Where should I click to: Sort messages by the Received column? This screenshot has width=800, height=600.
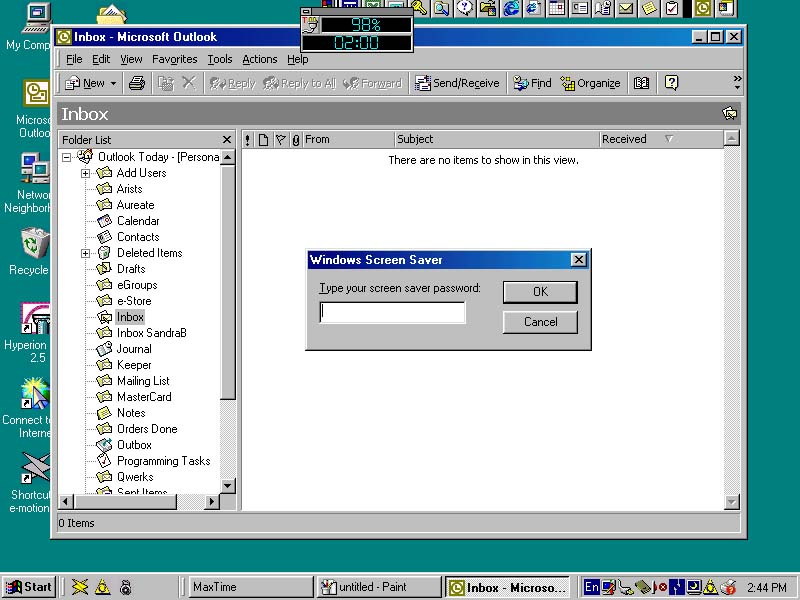tap(661, 139)
